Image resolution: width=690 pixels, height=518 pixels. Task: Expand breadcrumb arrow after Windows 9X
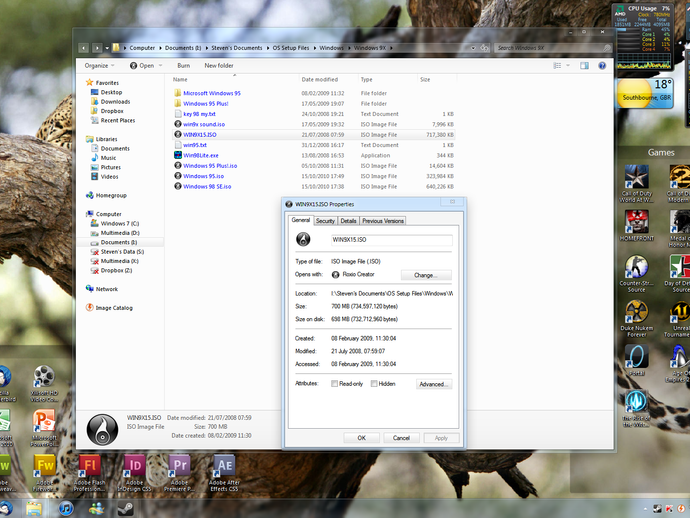click(x=391, y=48)
